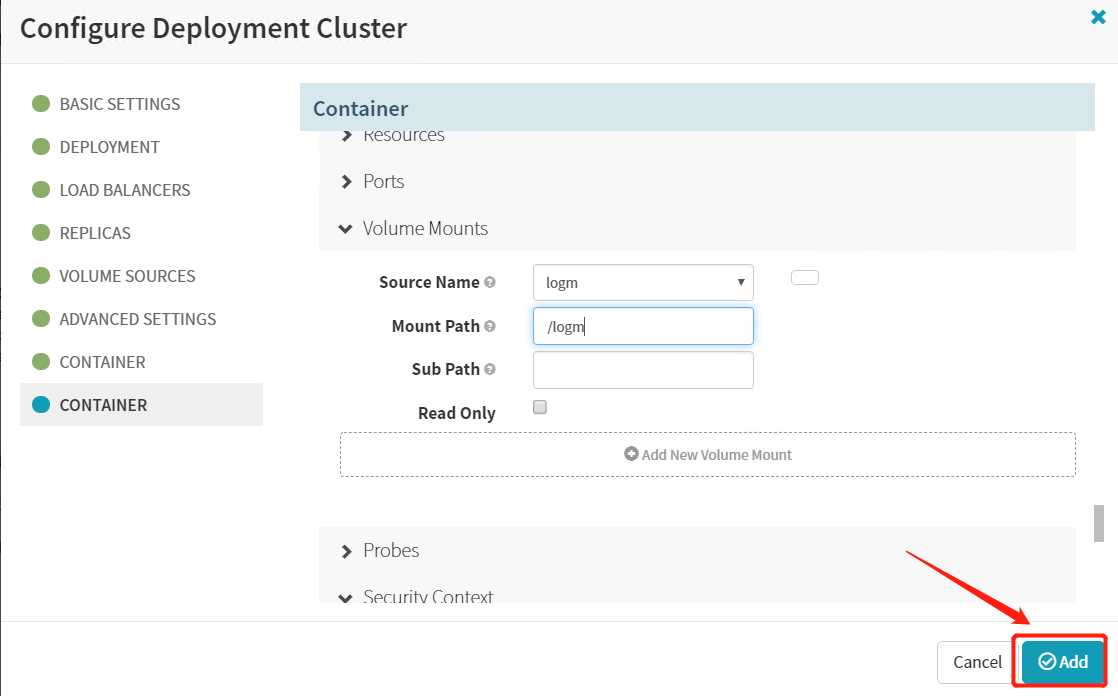Go to the Load Balancers step
This screenshot has height=696, width=1118.
[124, 190]
